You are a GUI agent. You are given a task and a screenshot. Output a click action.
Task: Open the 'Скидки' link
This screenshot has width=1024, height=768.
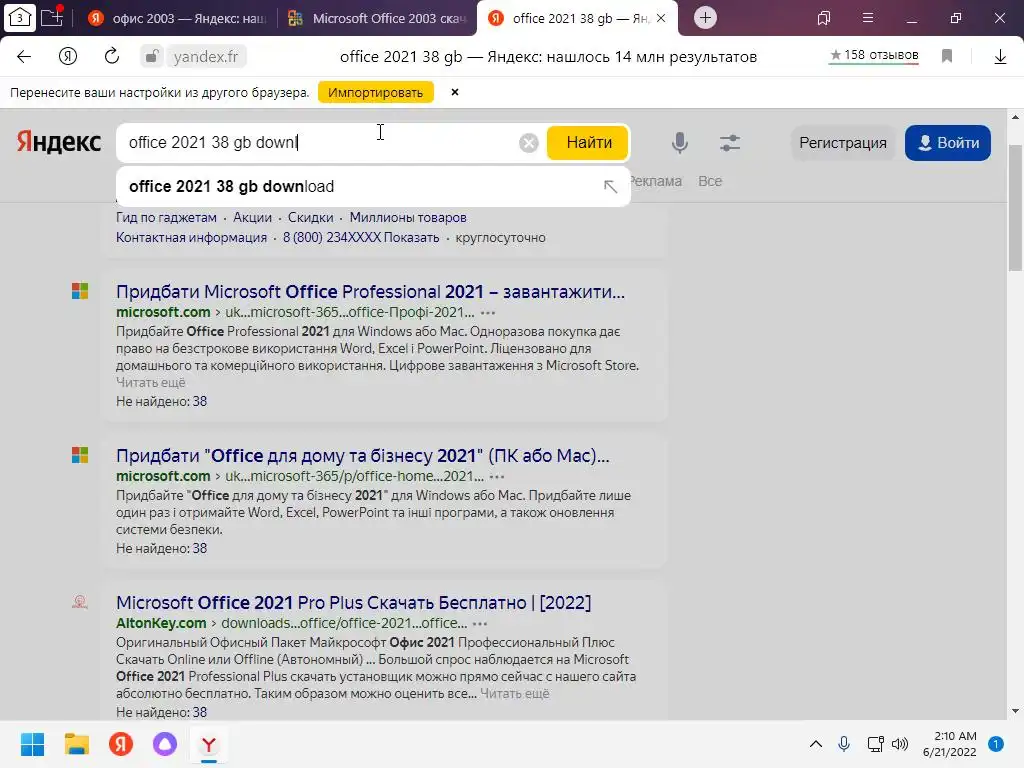click(311, 217)
